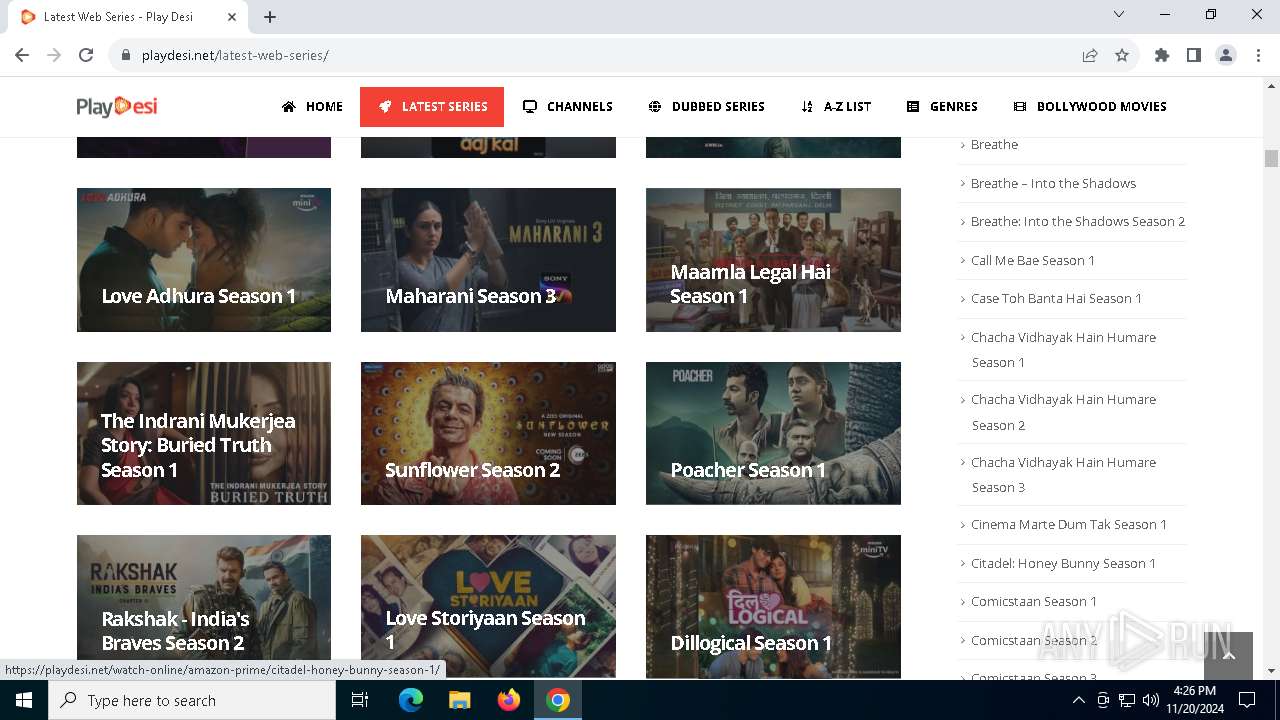Go to A-Z LIST

(836, 107)
